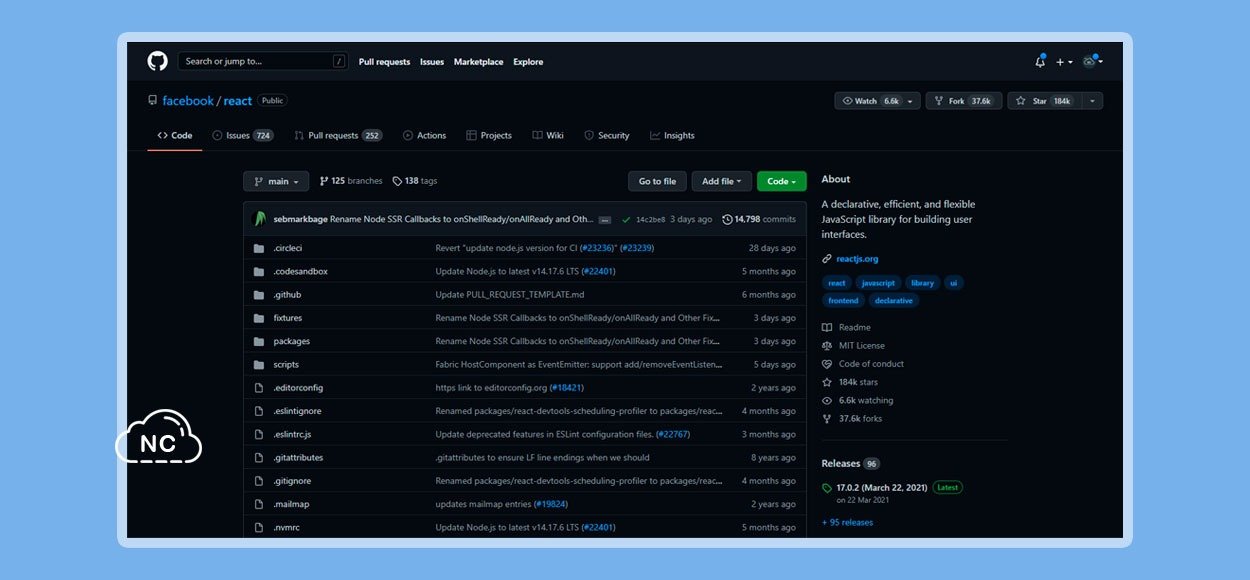The image size is (1250, 580).
Task: Select the declarative topic tag
Action: pyautogui.click(x=893, y=301)
